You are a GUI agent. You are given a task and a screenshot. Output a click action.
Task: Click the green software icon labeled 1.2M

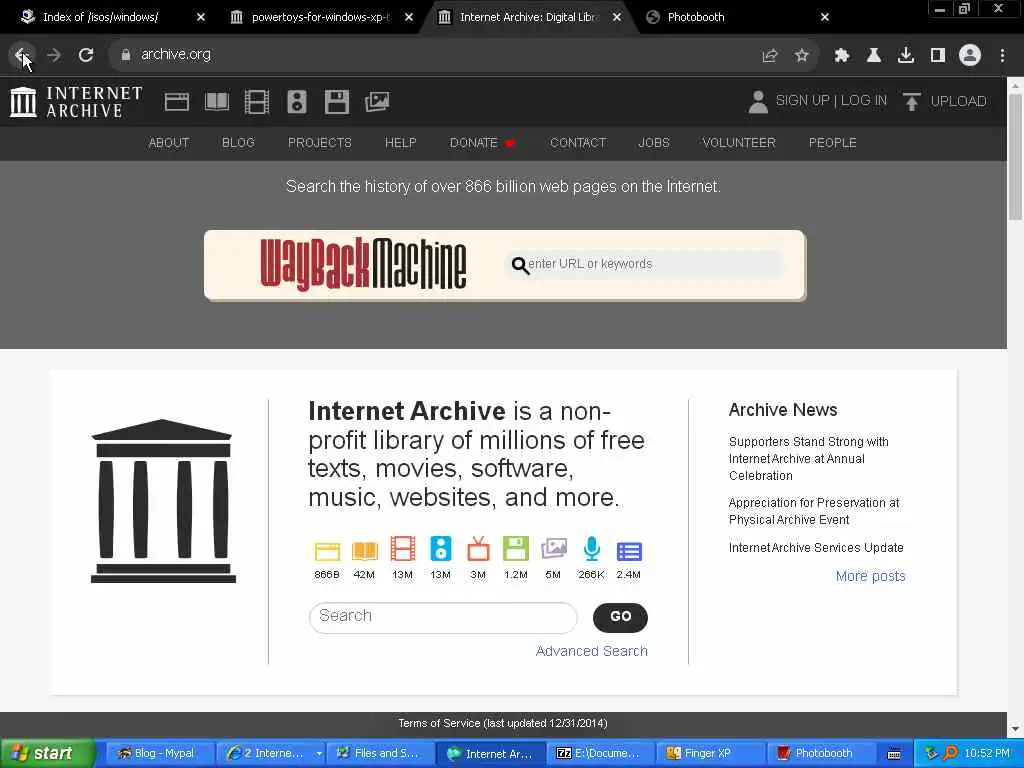pos(515,549)
